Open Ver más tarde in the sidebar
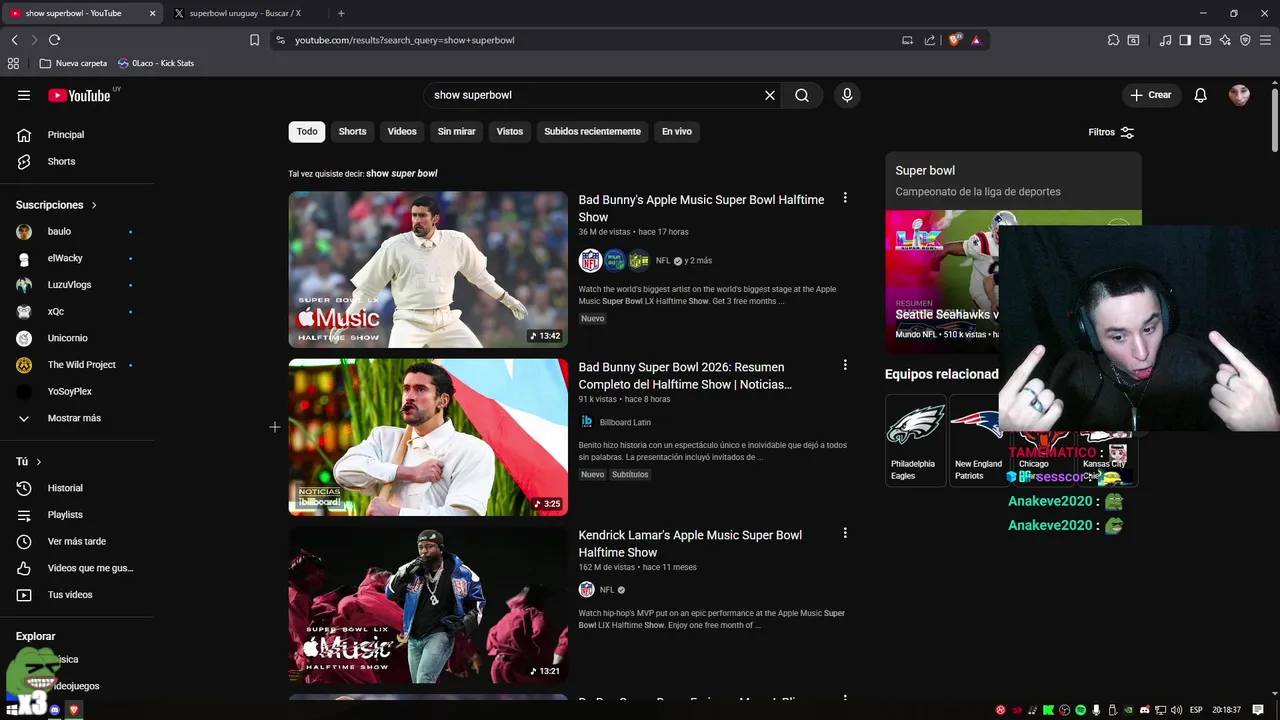This screenshot has width=1280, height=720. pyautogui.click(x=76, y=541)
